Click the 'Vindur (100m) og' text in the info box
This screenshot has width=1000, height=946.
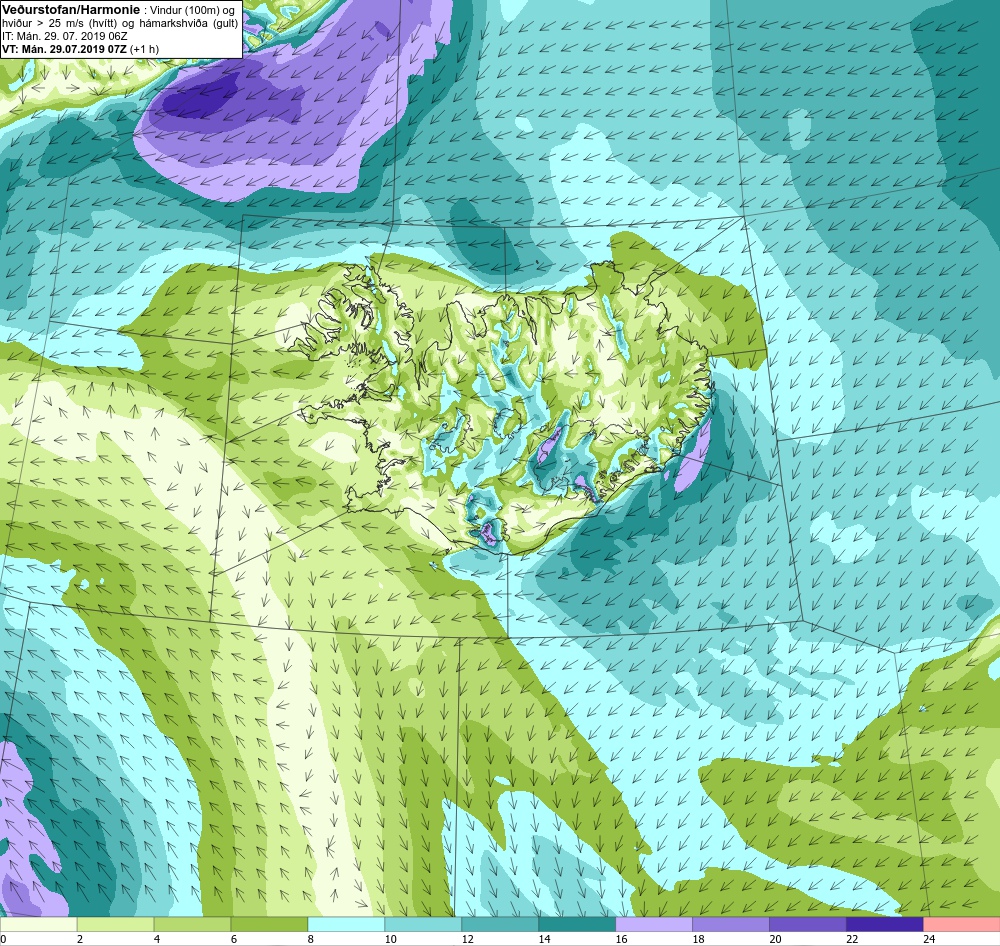(191, 10)
